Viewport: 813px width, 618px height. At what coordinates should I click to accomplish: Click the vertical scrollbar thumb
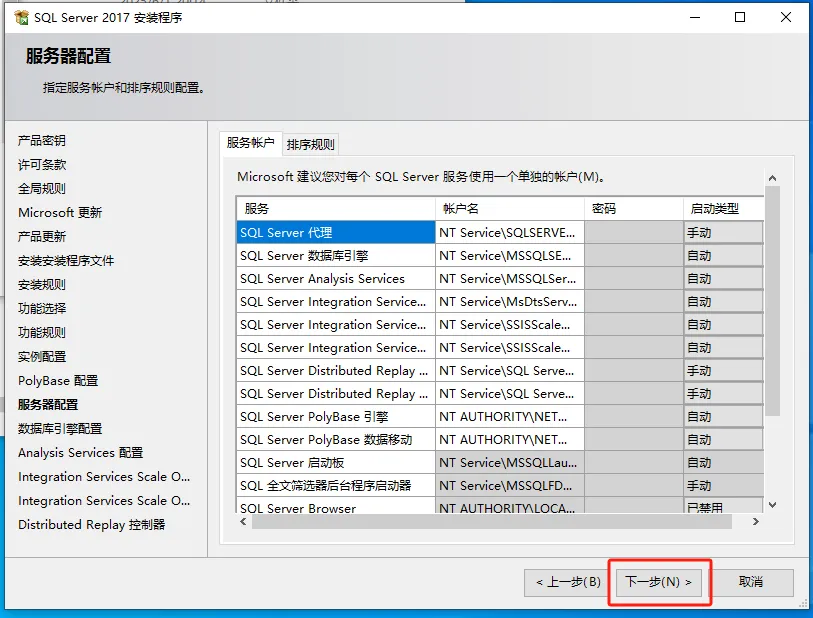click(773, 301)
